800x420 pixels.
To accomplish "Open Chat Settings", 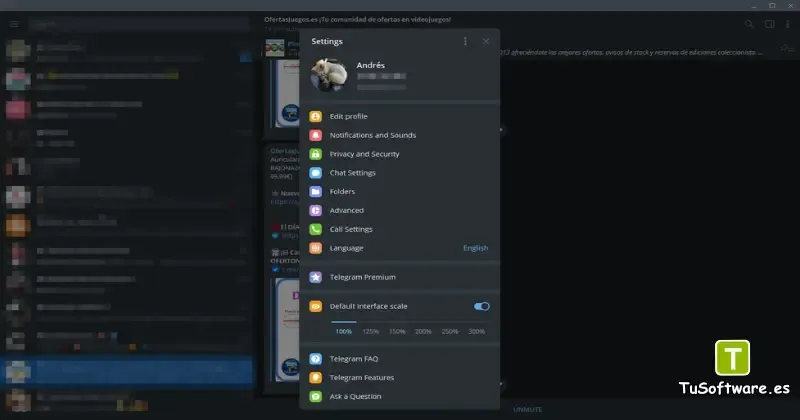I will (x=399, y=173).
